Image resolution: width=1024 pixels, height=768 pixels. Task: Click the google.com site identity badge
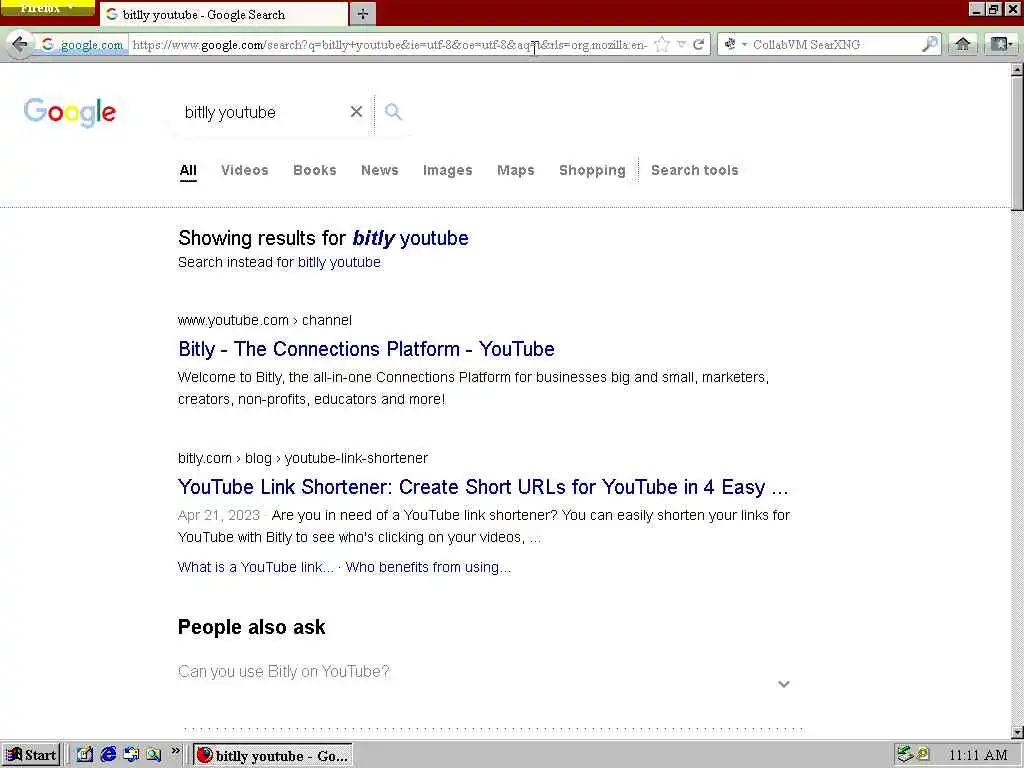[83, 44]
